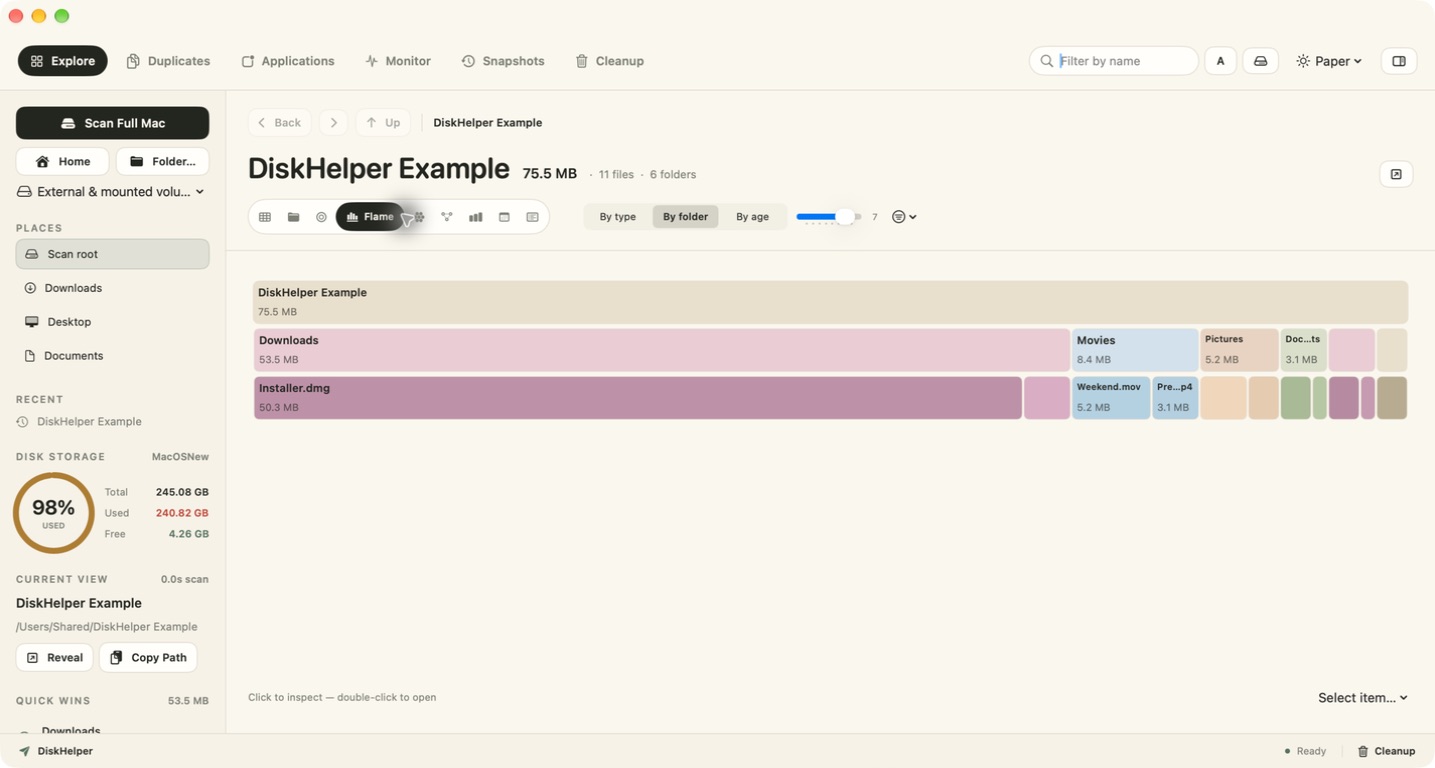Select the Pre...p4 3.1 MB block

1175,398
